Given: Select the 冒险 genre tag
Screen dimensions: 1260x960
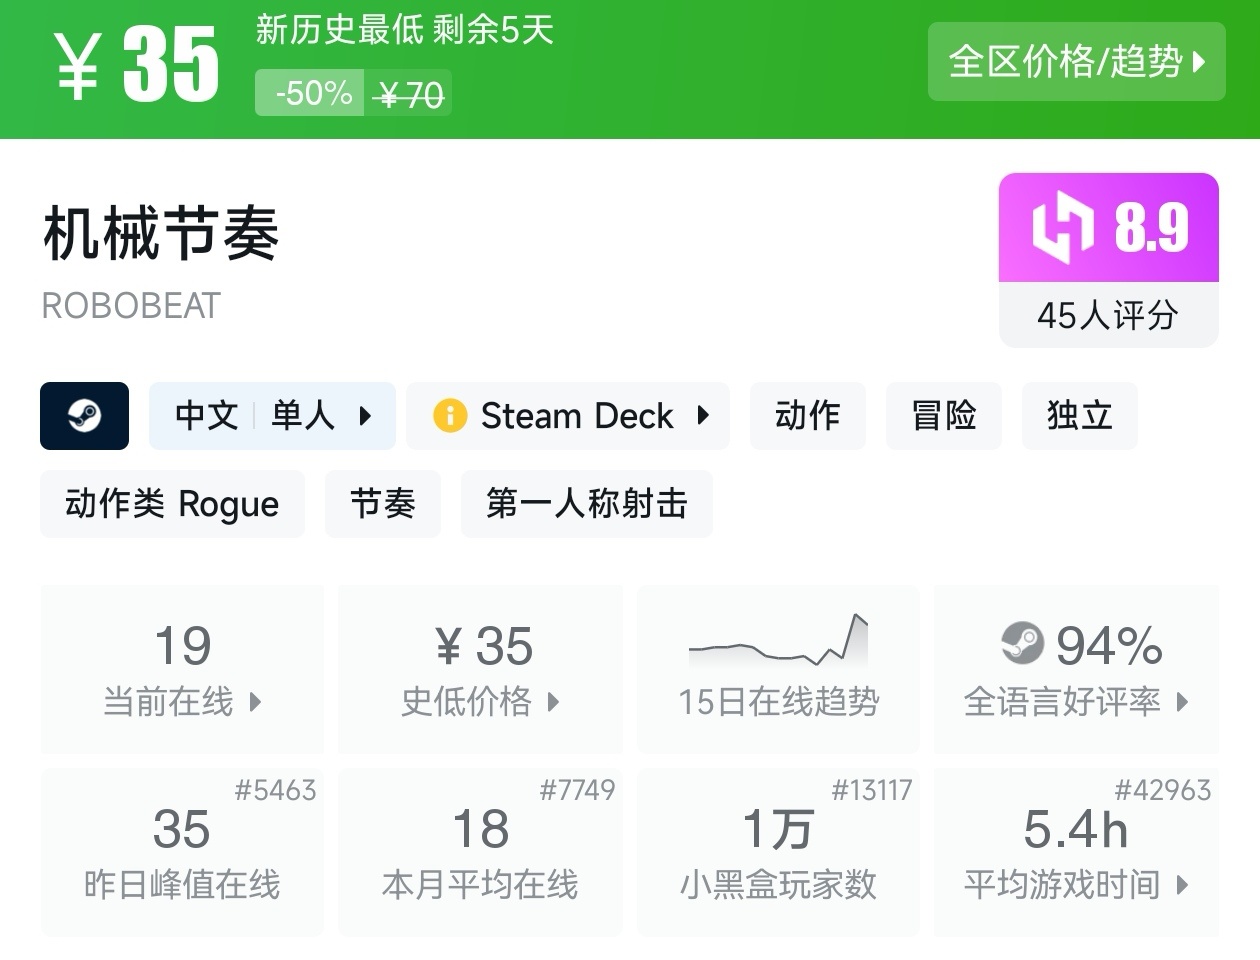Looking at the screenshot, I should [943, 416].
